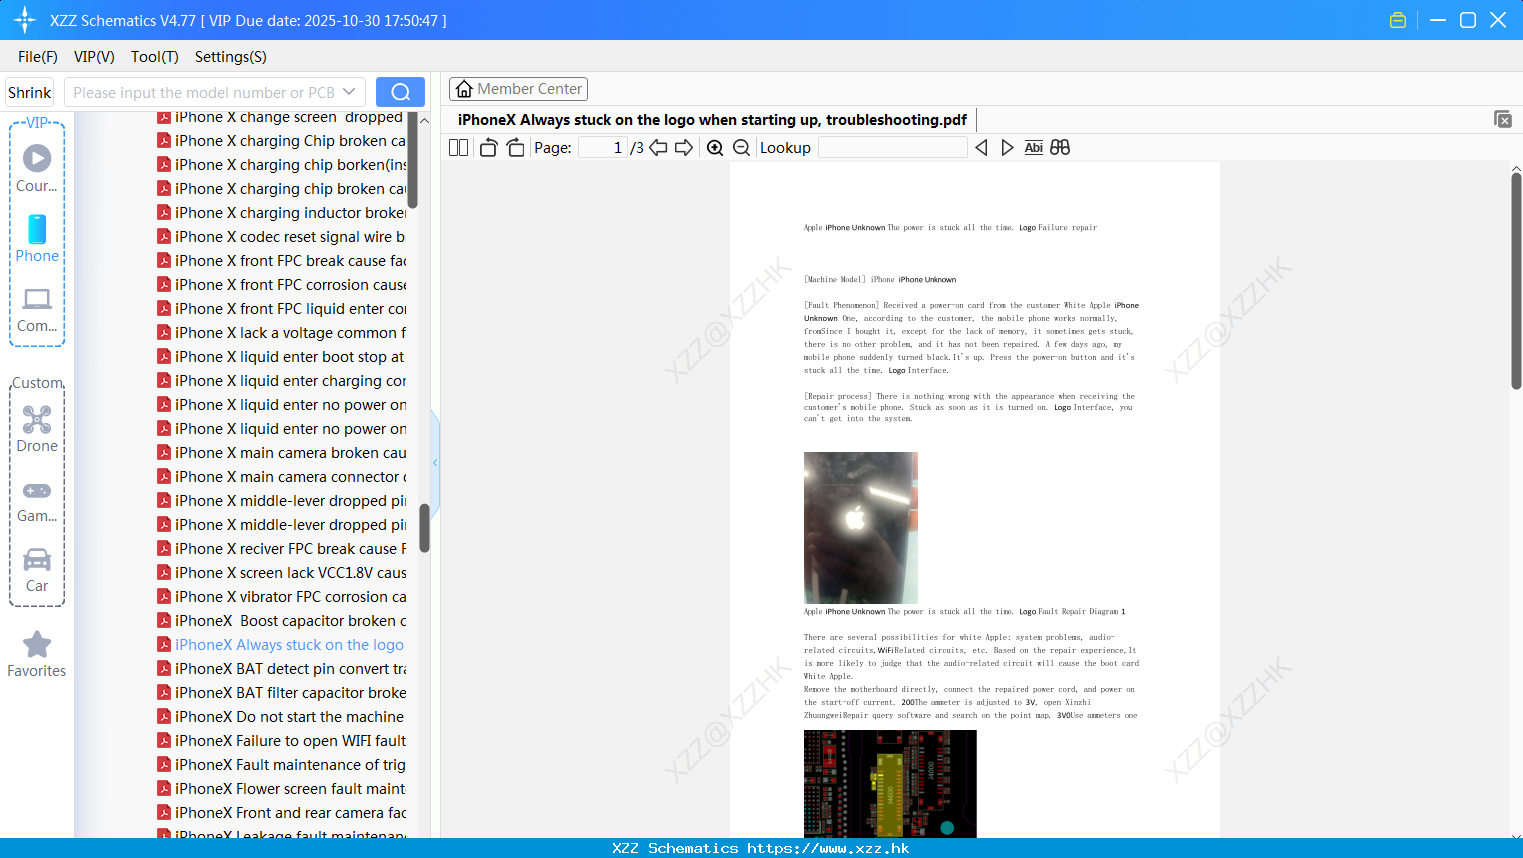The image size is (1523, 858).
Task: Open iPhoneX Failure to open WIFI fault
Action: pos(282,741)
